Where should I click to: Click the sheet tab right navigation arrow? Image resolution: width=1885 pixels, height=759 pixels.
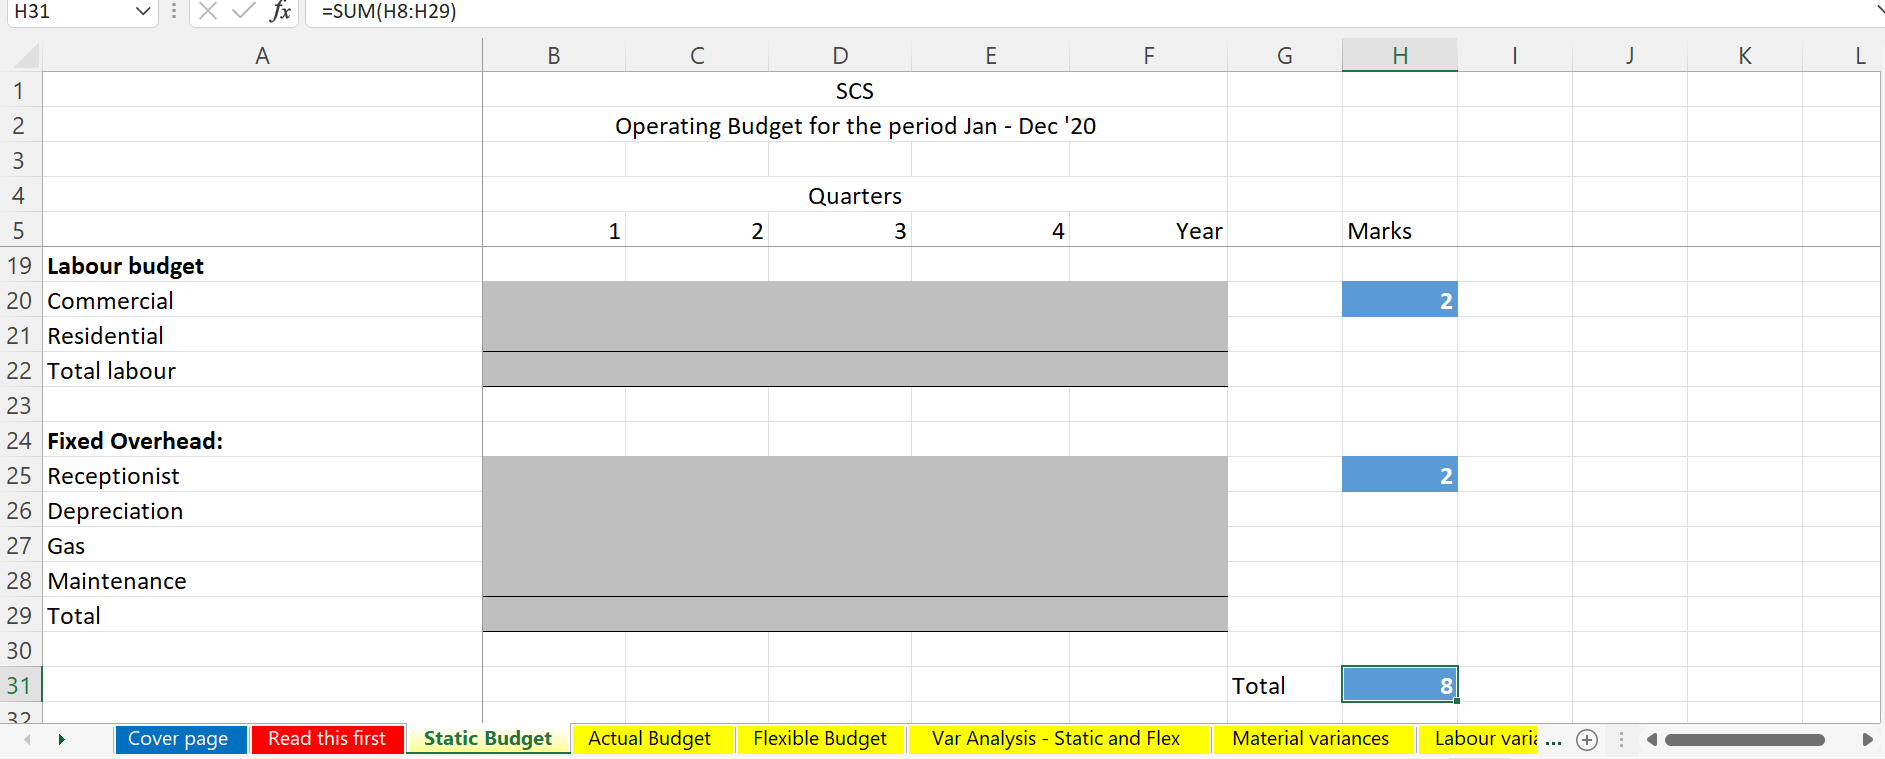tap(62, 740)
